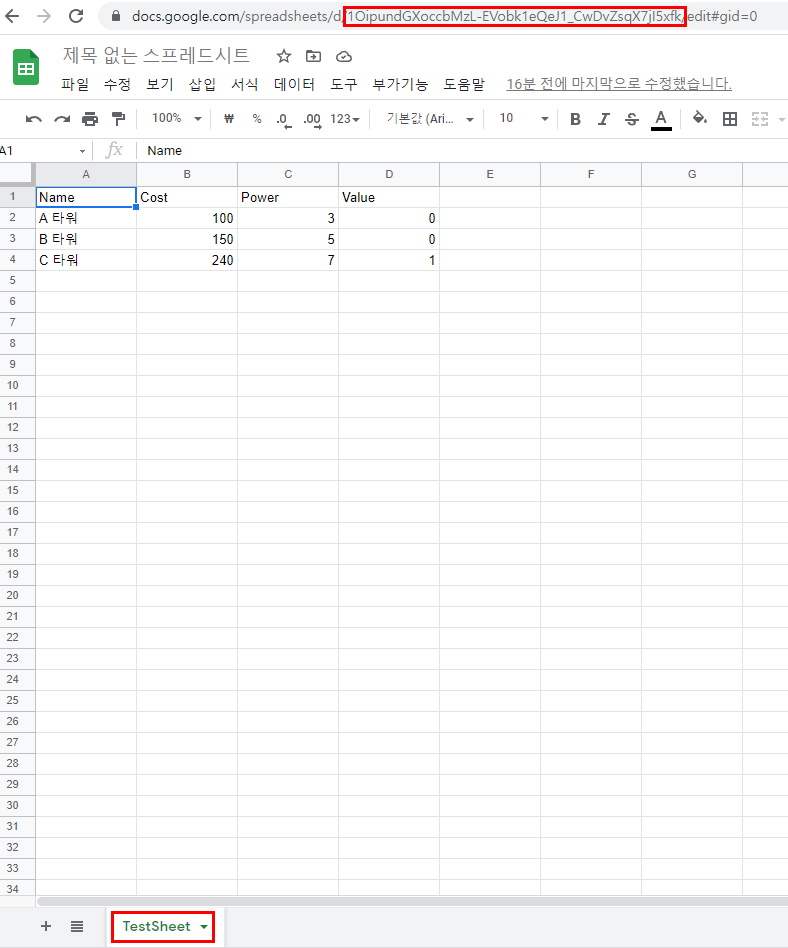Viewport: 788px width, 948px height.
Task: Select the cell containing 150
Action: point(187,239)
